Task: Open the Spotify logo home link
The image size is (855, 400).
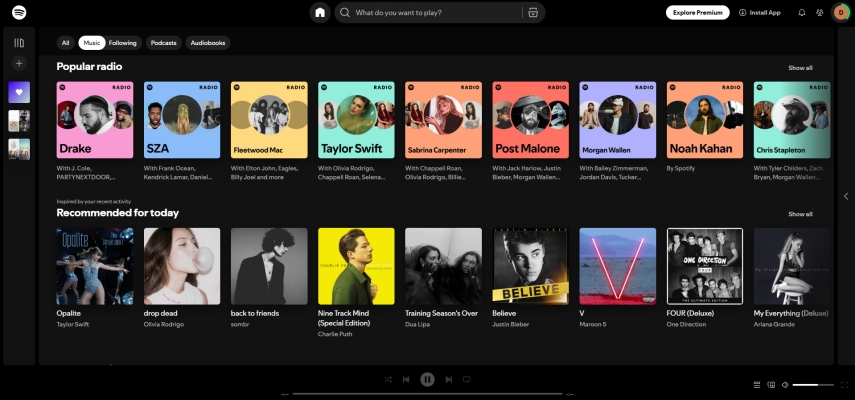Action: click(19, 12)
